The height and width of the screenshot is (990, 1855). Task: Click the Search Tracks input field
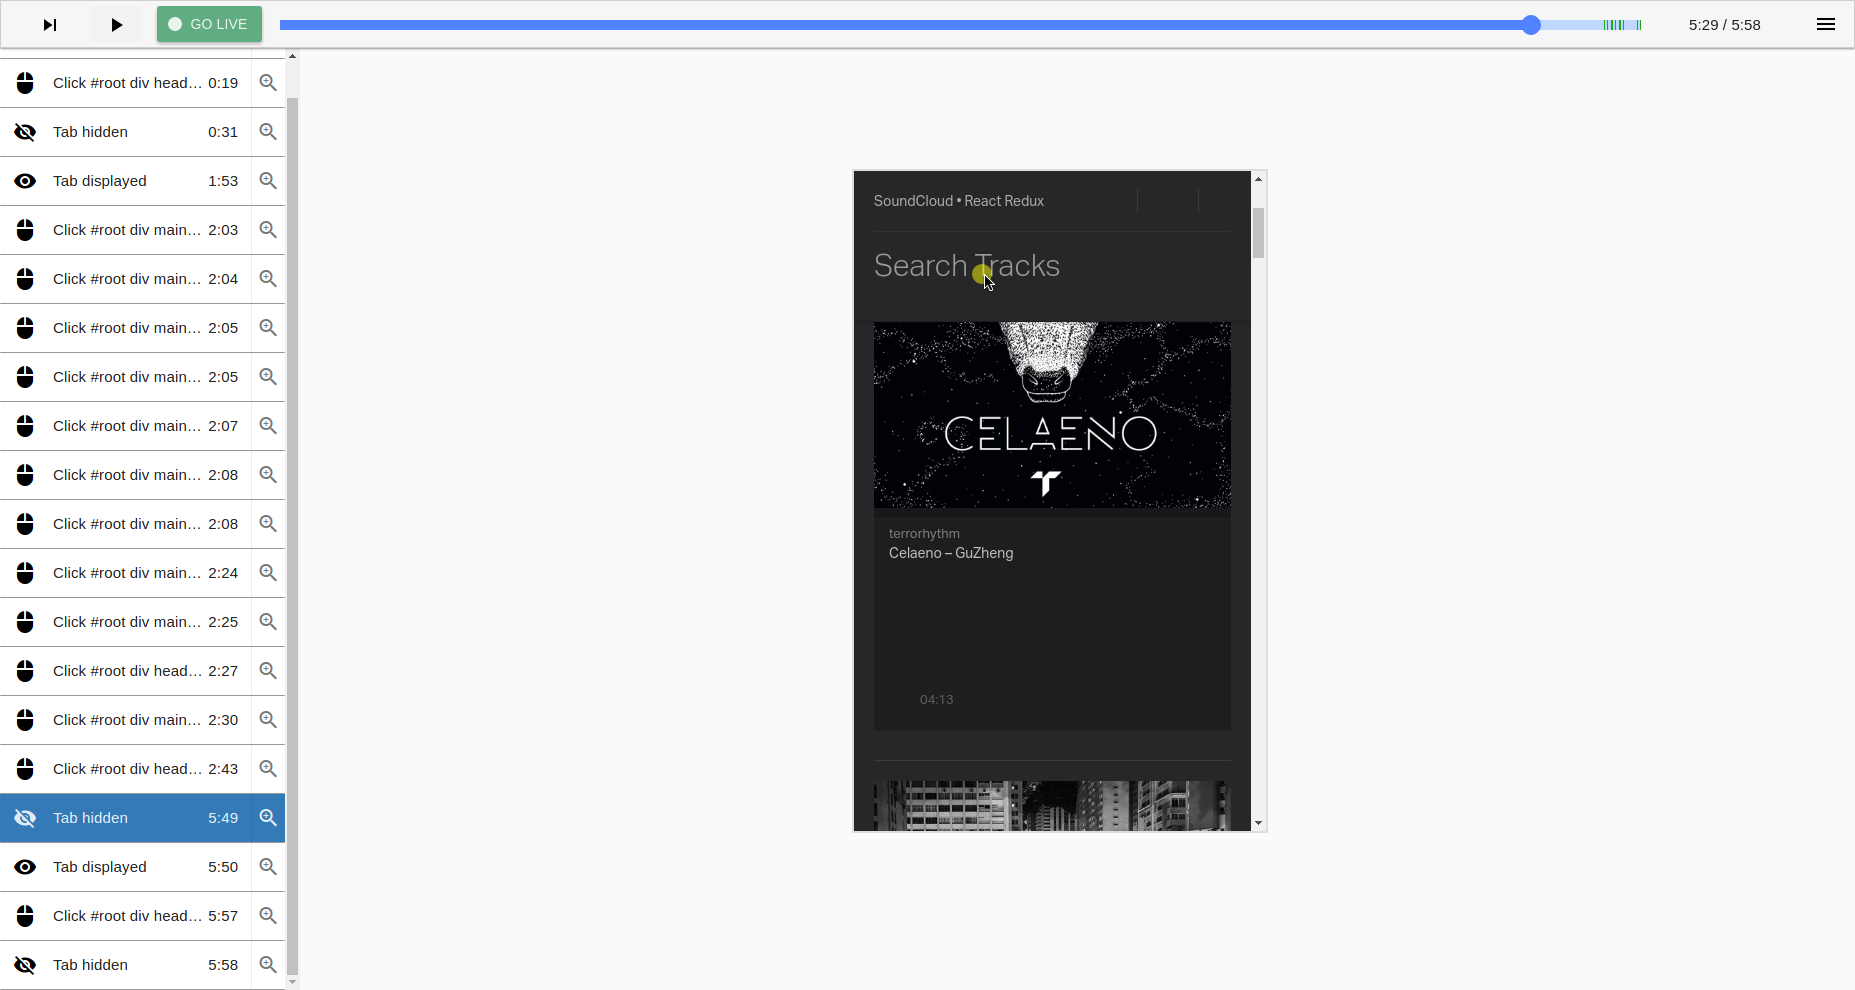pos(1052,266)
